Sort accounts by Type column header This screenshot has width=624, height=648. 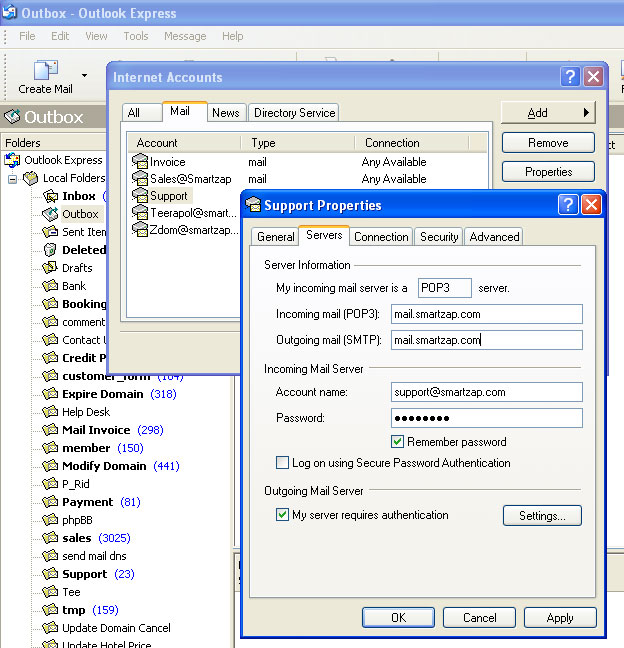click(x=298, y=143)
